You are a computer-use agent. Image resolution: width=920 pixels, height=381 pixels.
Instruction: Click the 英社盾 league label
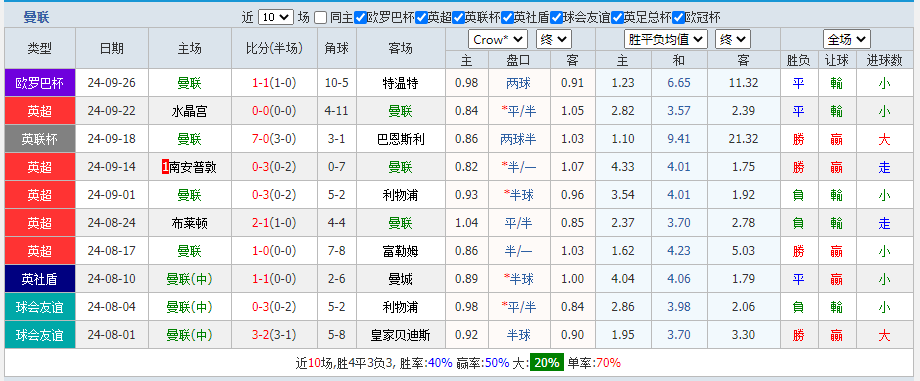(40, 279)
